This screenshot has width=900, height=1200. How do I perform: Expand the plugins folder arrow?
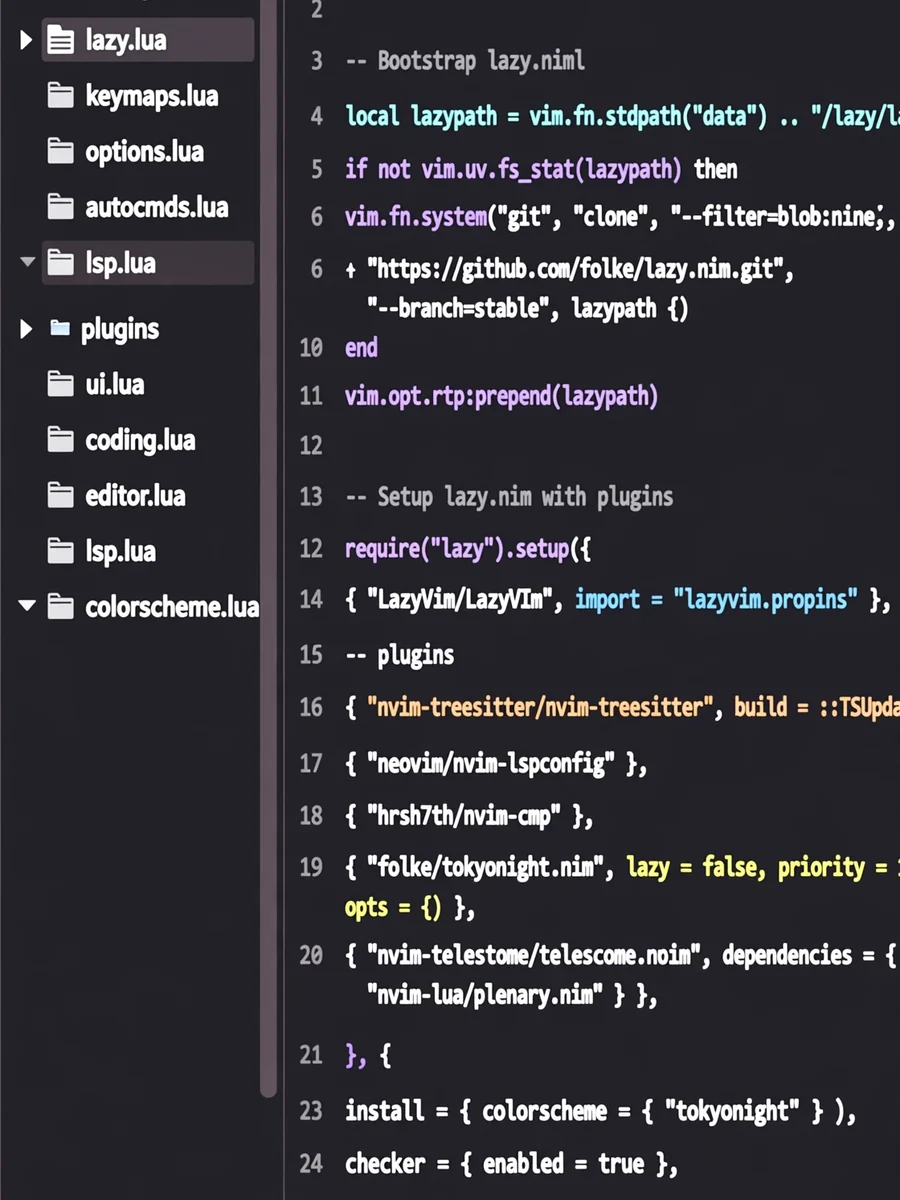[x=26, y=328]
